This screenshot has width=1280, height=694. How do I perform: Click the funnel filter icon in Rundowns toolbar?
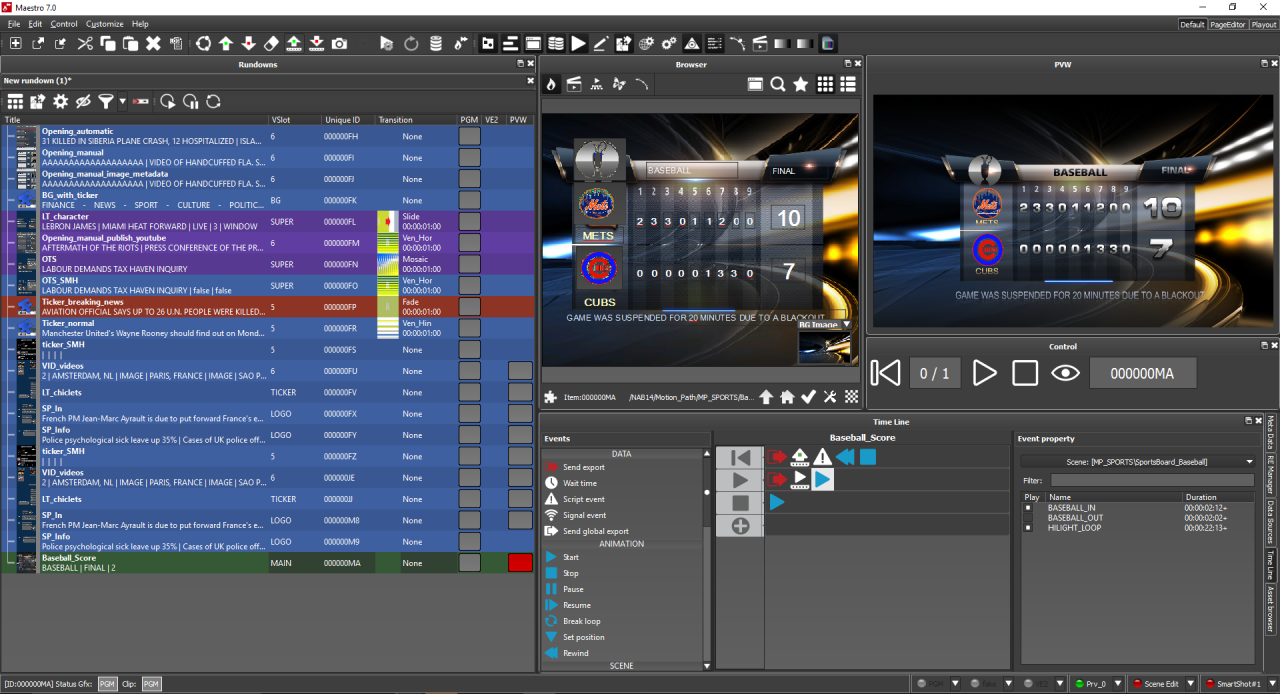point(105,101)
